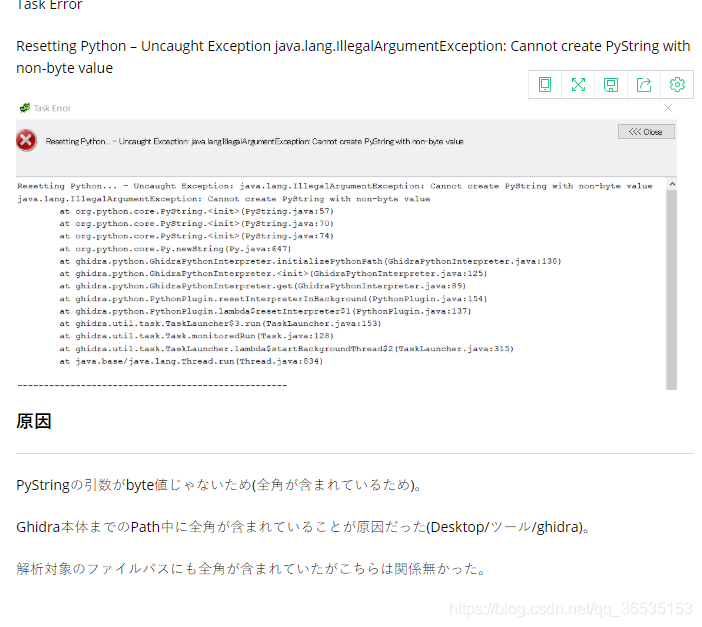Click the <<< Close button
This screenshot has width=702, height=627.
(x=646, y=132)
